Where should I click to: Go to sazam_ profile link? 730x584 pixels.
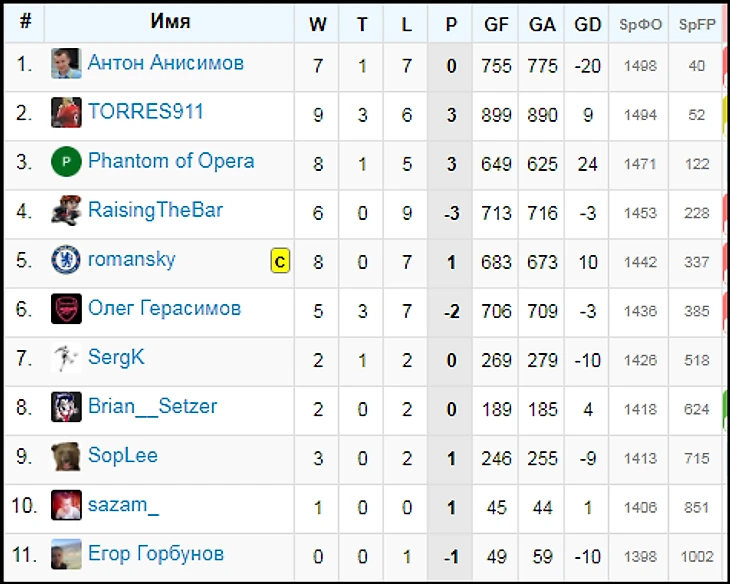[x=123, y=505]
